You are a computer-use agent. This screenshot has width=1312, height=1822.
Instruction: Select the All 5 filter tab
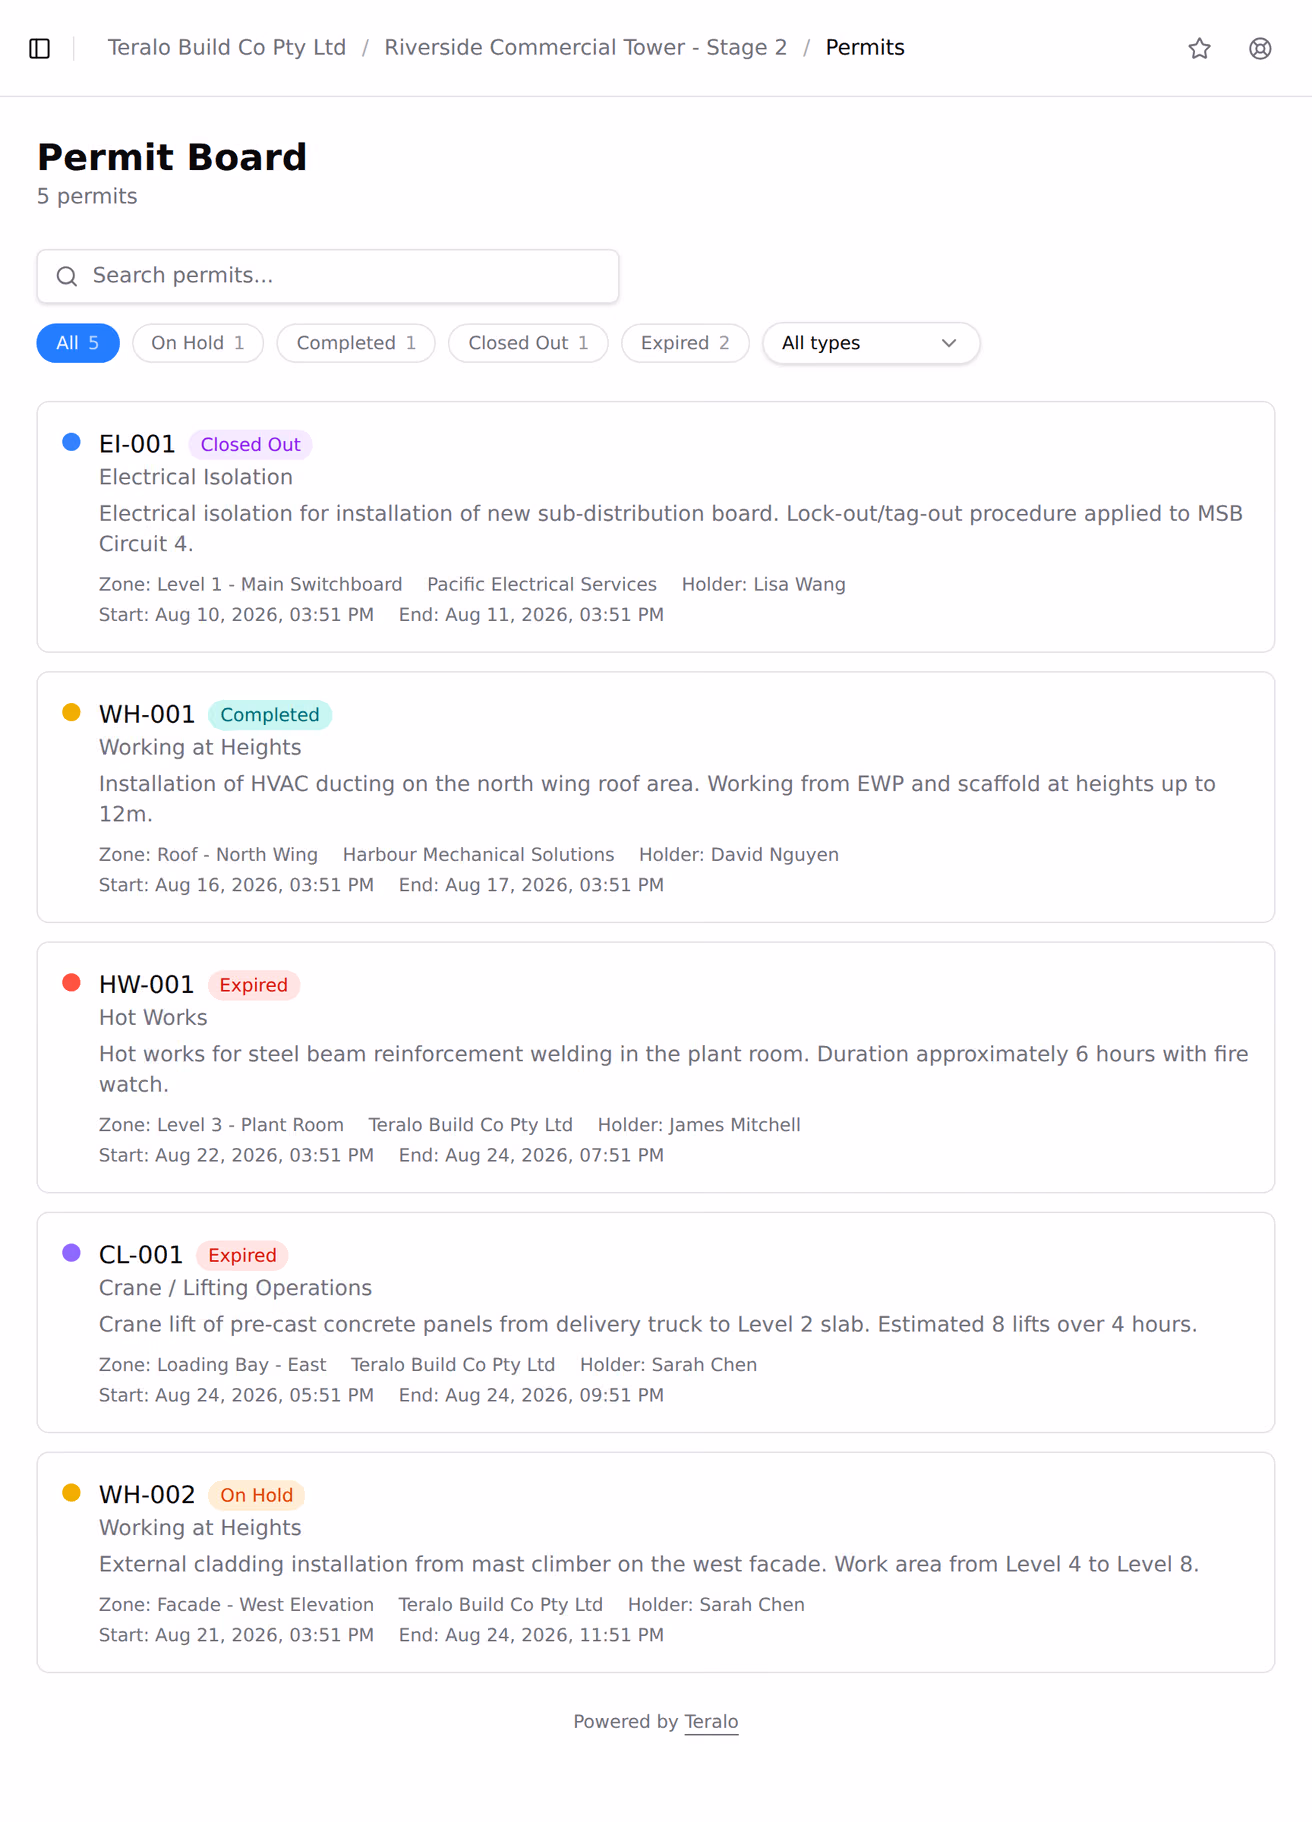point(78,343)
